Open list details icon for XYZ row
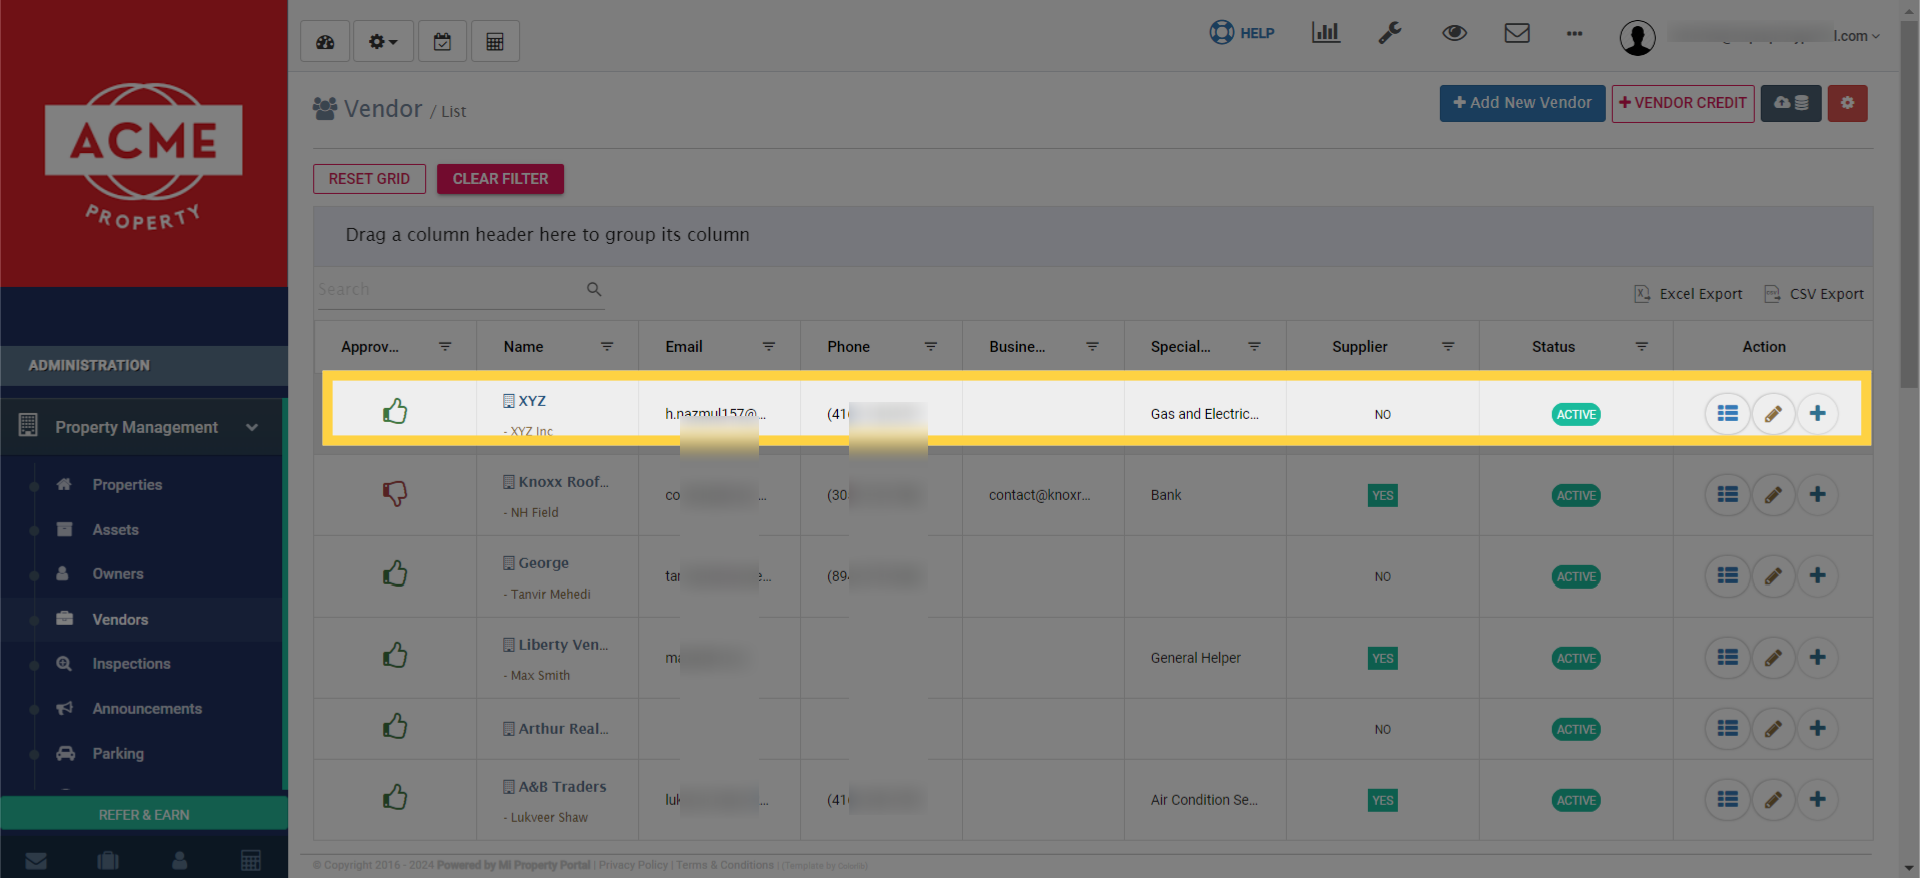This screenshot has height=878, width=1920. click(1727, 413)
